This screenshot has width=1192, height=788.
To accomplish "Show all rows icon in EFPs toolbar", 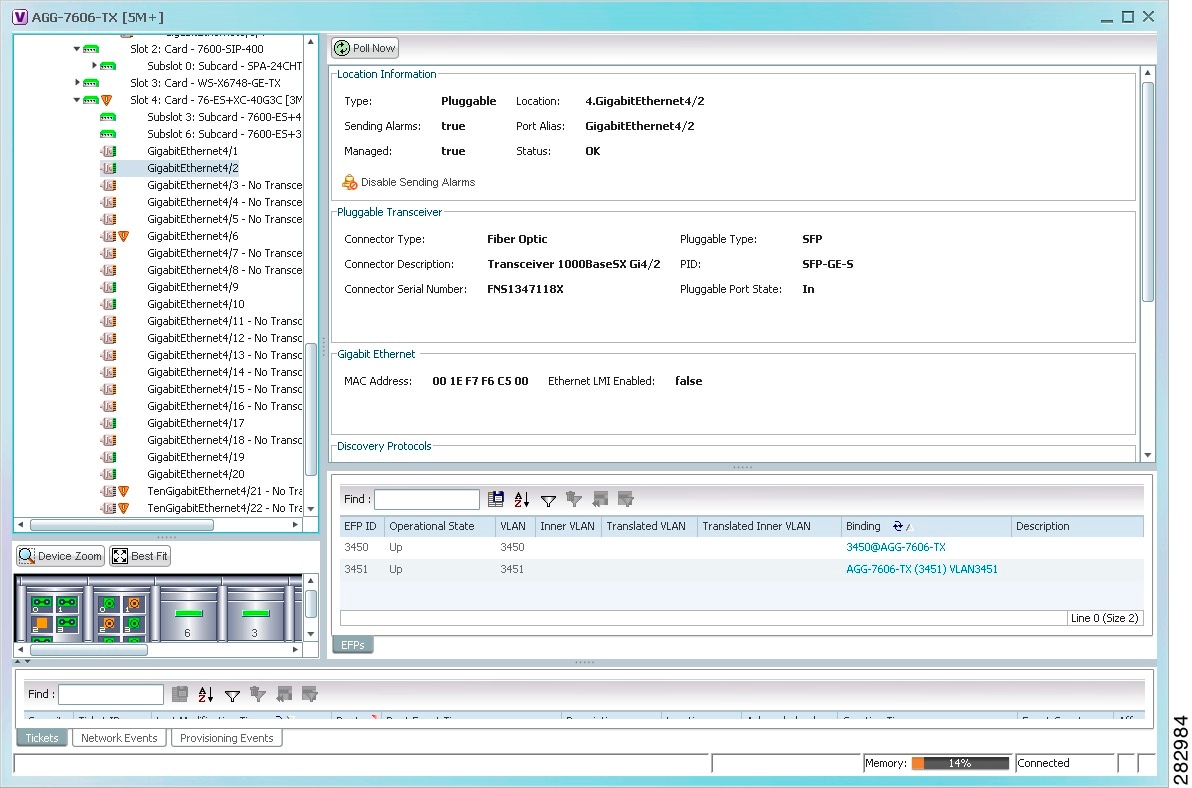I will 600,499.
